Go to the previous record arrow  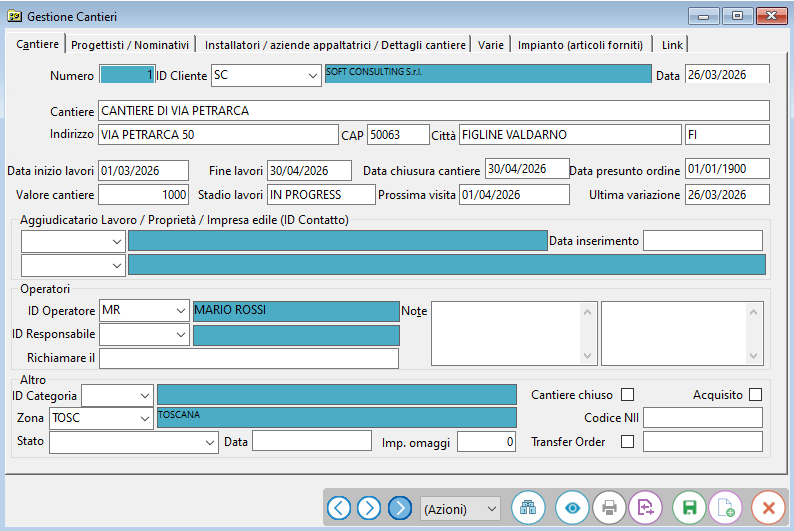pyautogui.click(x=339, y=508)
